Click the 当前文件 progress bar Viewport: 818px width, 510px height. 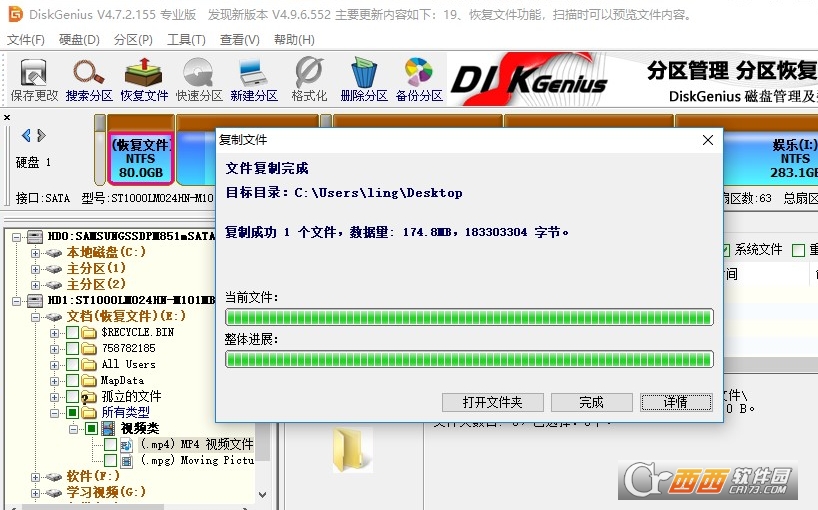[470, 317]
